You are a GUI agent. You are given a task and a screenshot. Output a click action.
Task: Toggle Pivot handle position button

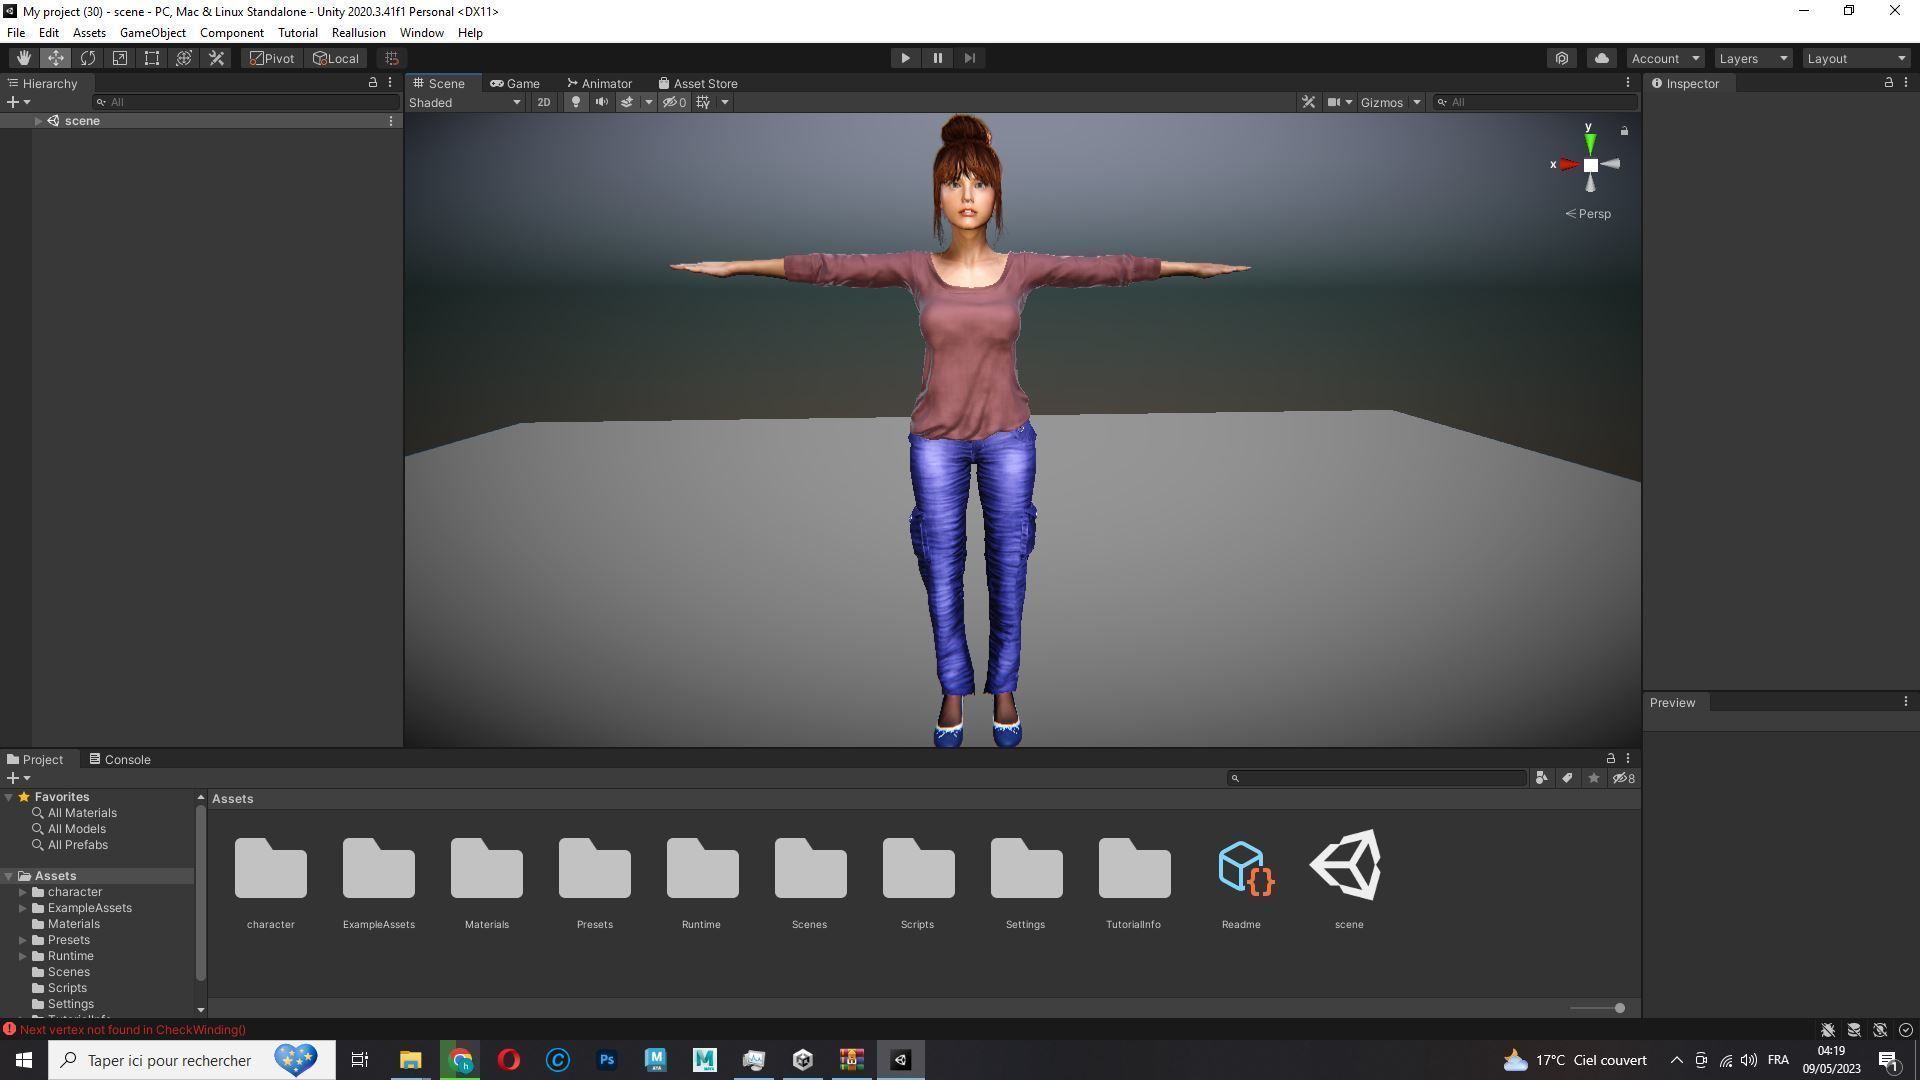272,58
